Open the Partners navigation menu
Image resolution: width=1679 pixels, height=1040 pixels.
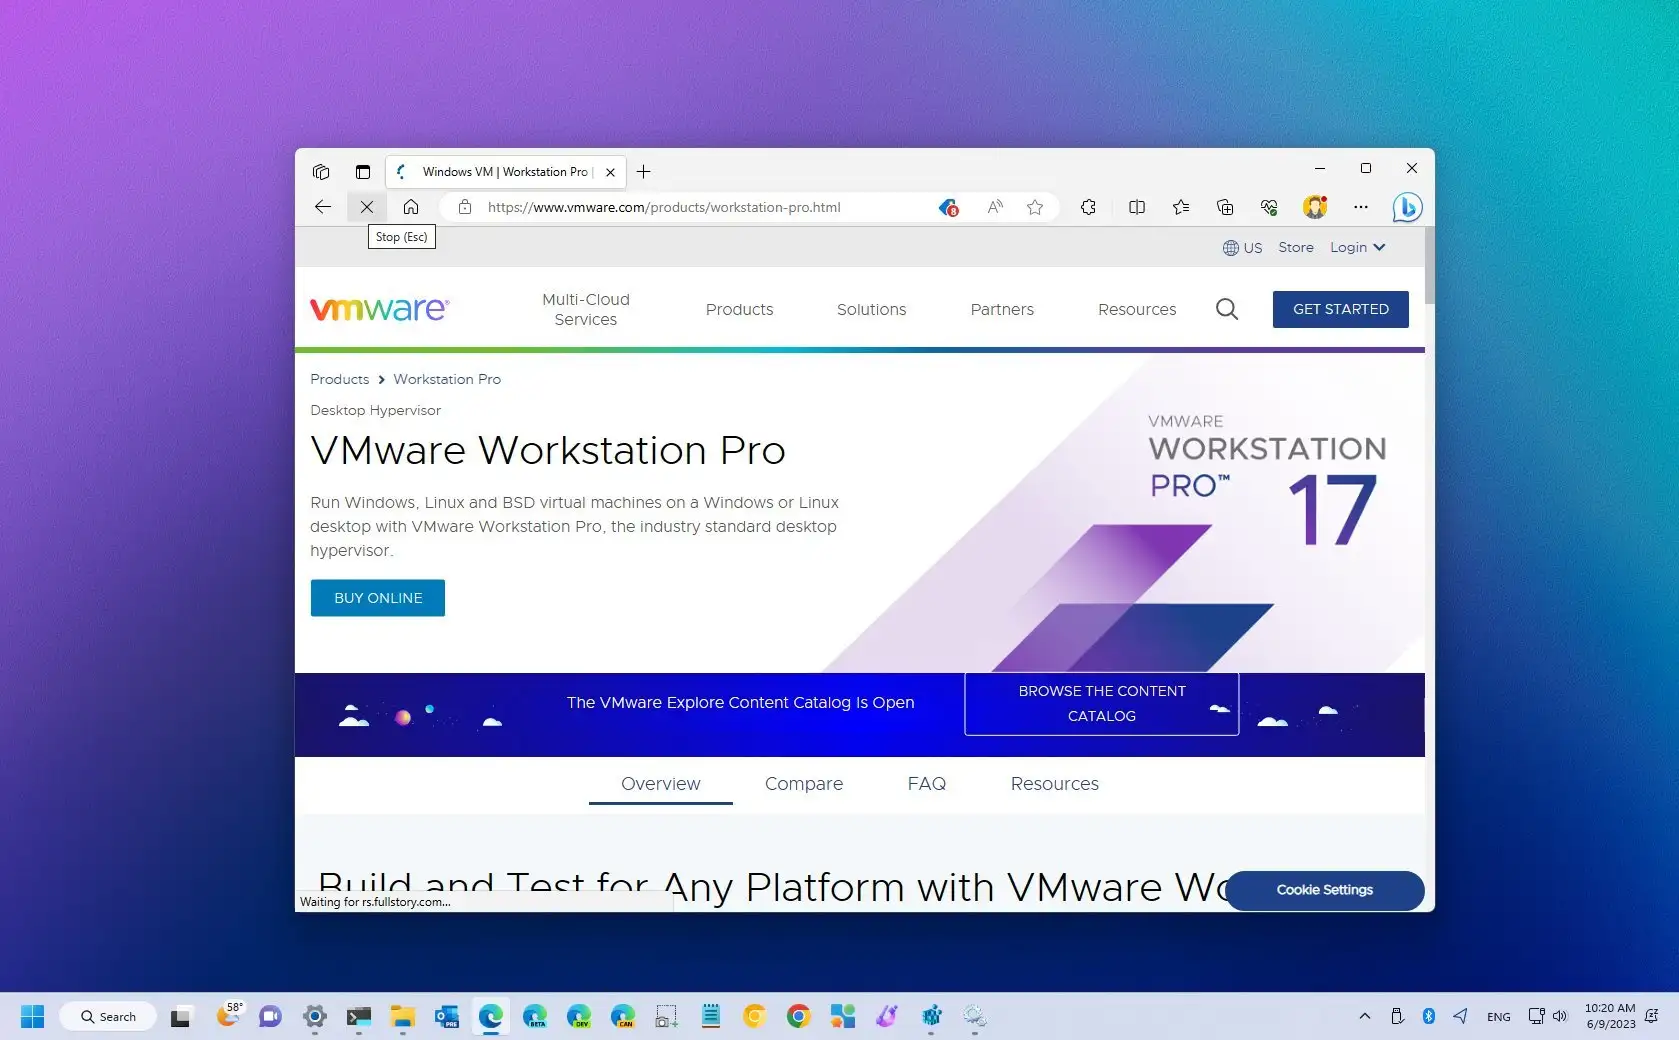1002,310
